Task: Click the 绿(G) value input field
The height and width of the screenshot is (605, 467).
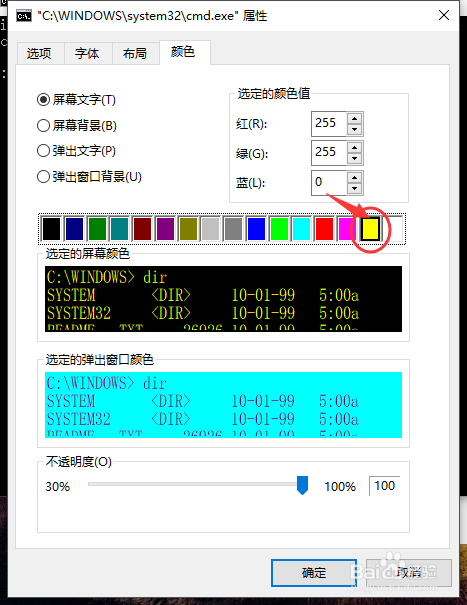Action: [329, 152]
